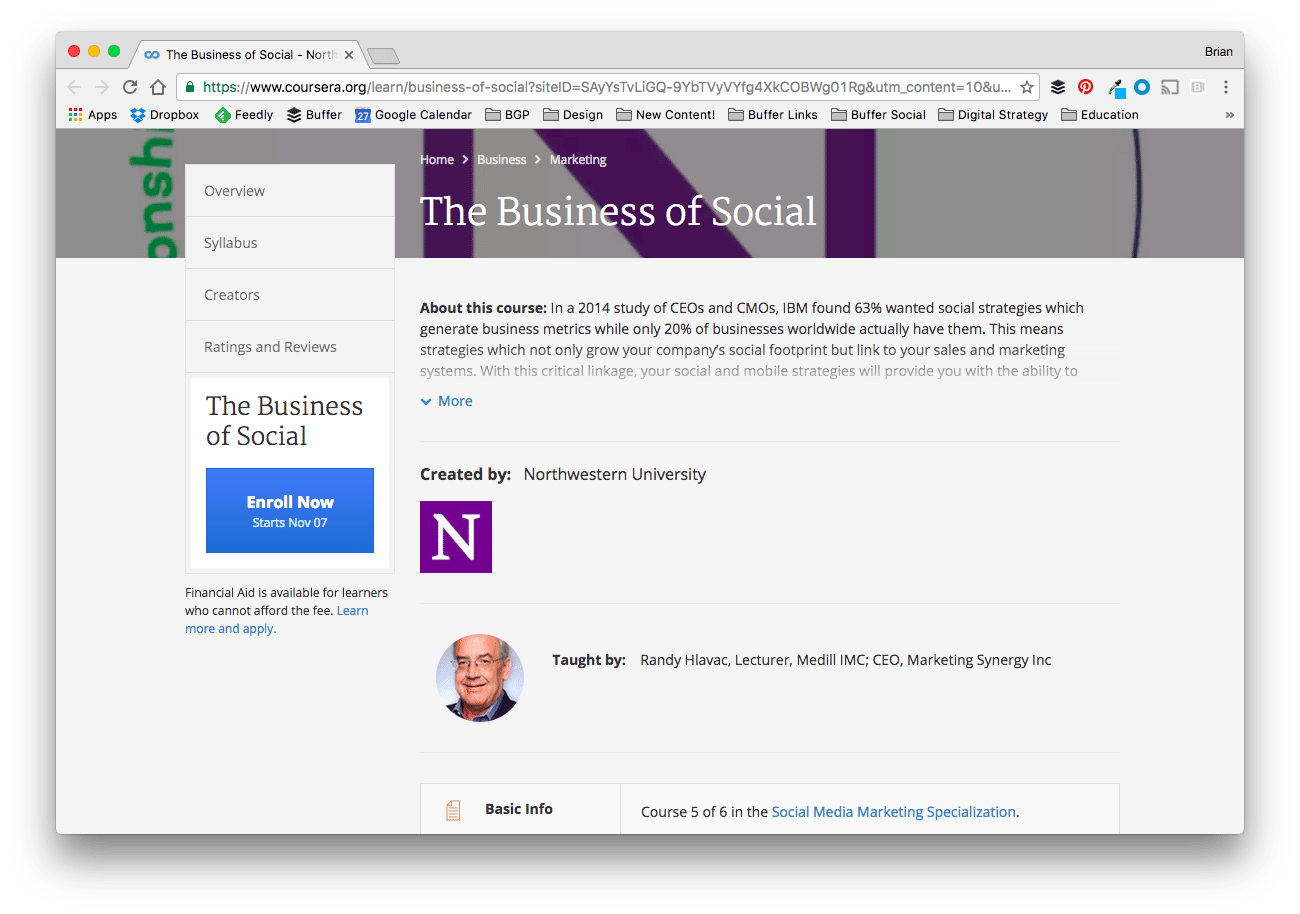Screen dimensions: 1300x914
Task: Open the Feedly bookmark
Action: (x=243, y=114)
